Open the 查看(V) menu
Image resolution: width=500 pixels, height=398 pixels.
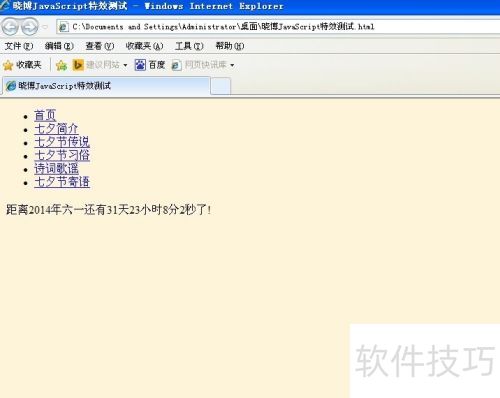tap(100, 46)
